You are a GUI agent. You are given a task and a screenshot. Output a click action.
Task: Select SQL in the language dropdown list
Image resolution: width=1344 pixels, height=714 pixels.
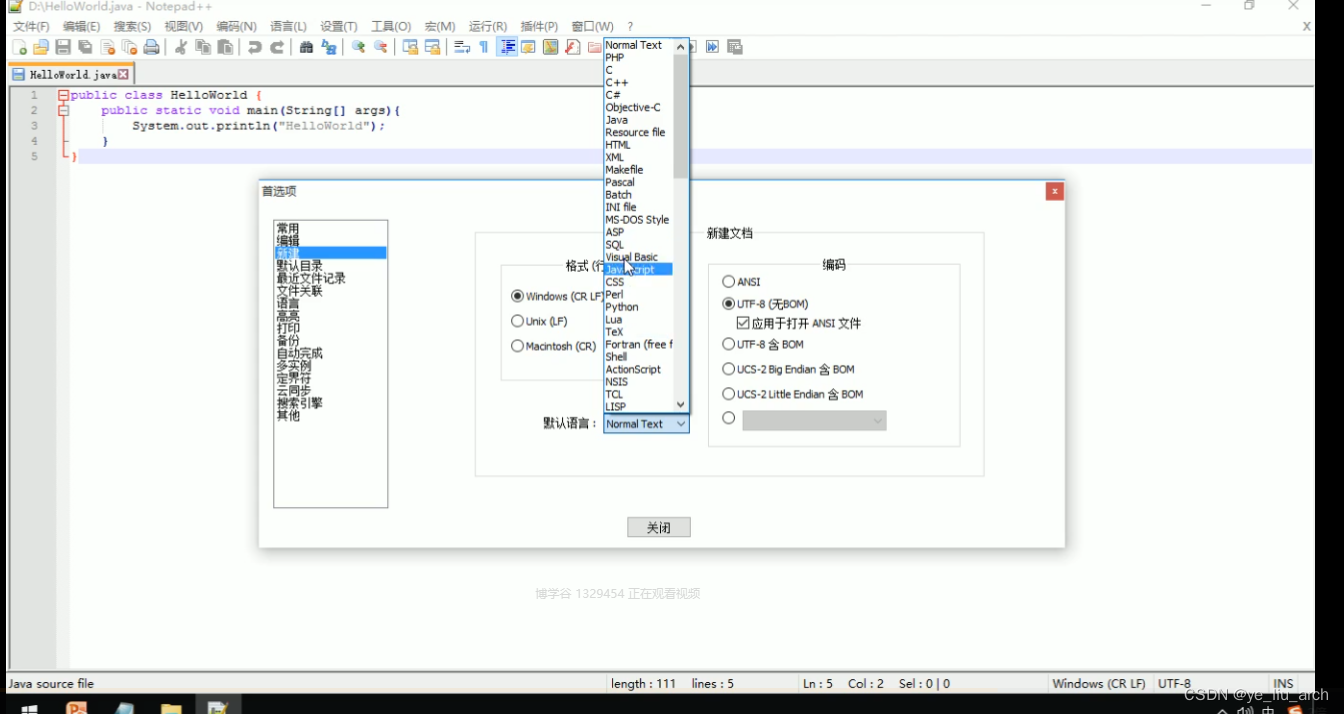[639, 245]
